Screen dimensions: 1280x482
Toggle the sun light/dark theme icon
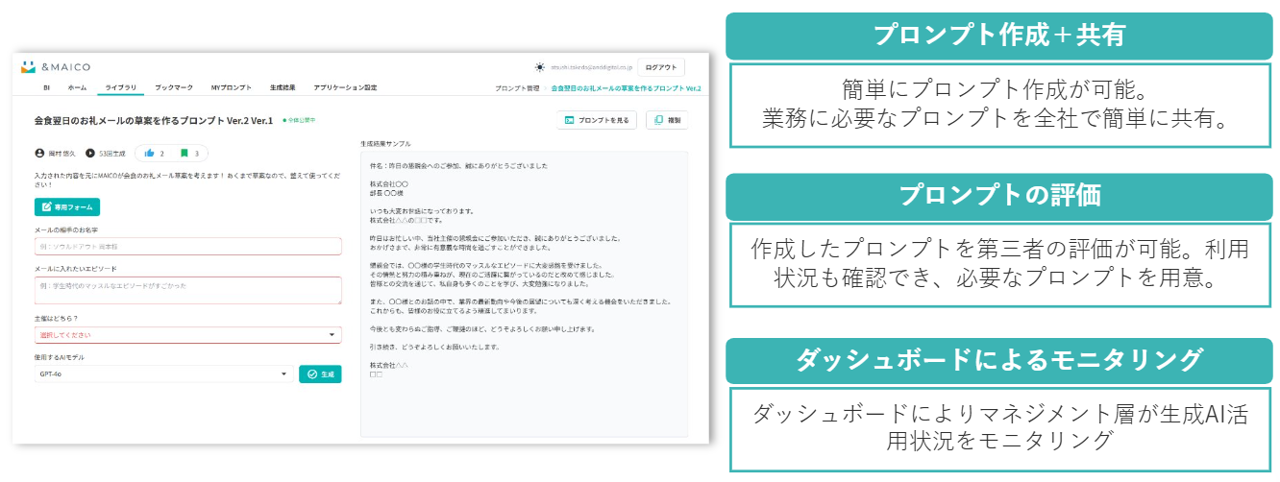[540, 68]
